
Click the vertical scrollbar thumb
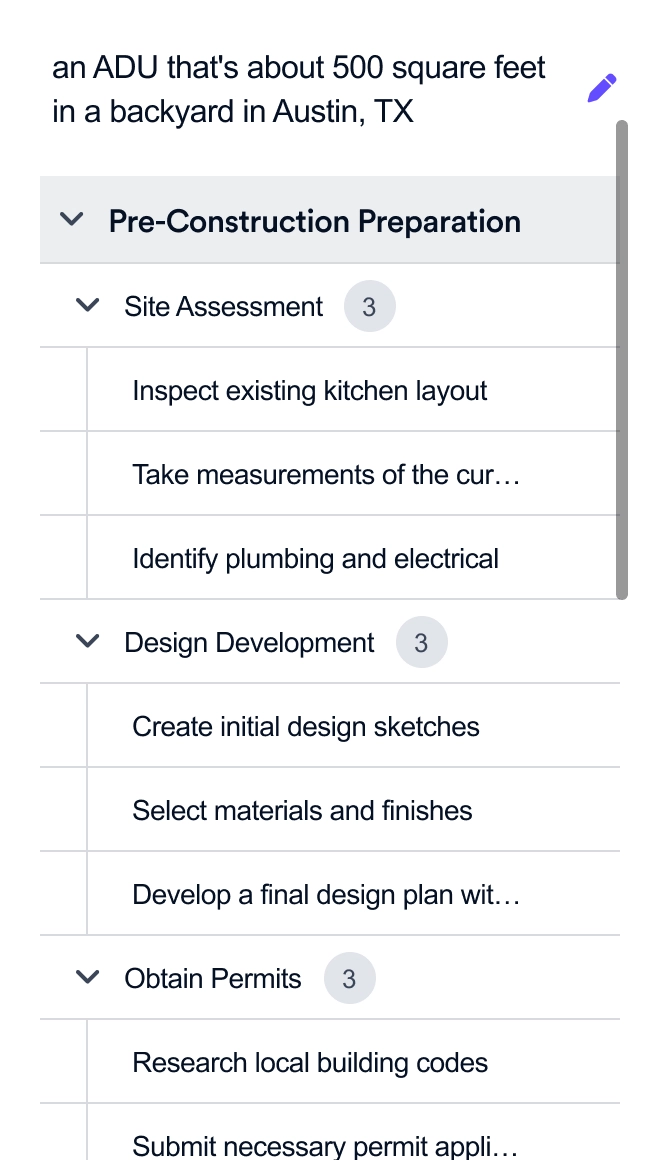pos(622,360)
